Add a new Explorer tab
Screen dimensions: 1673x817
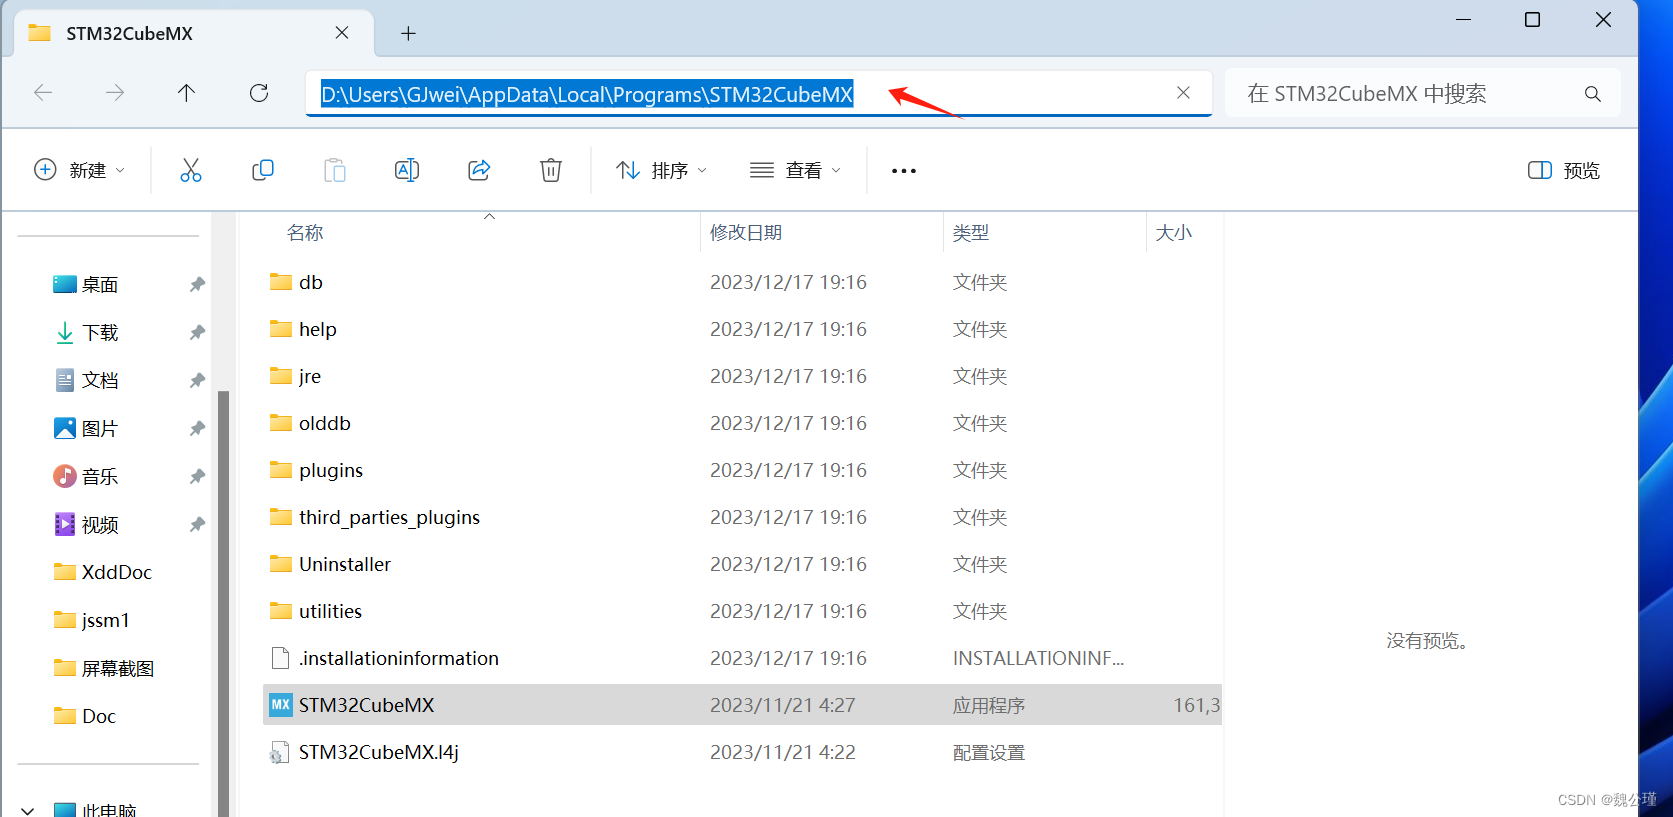pyautogui.click(x=408, y=34)
